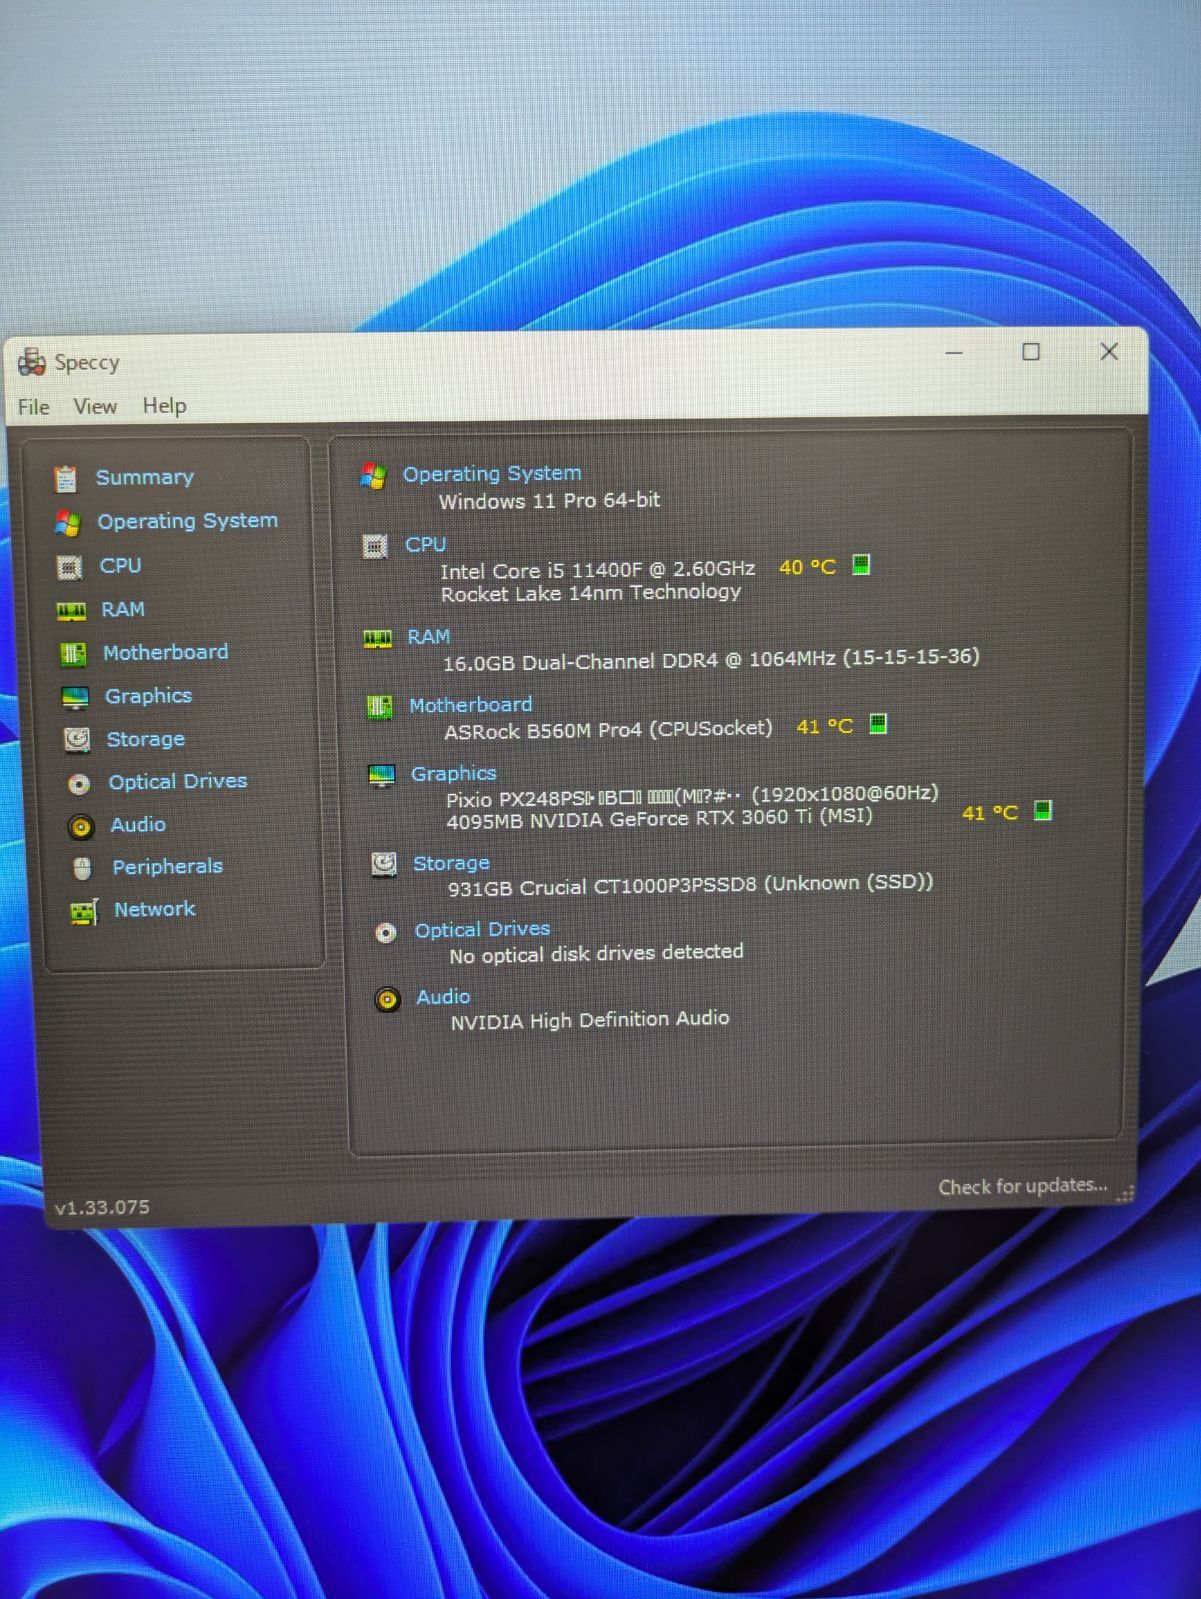
Task: Select Storage label in the sidebar
Action: [x=146, y=739]
